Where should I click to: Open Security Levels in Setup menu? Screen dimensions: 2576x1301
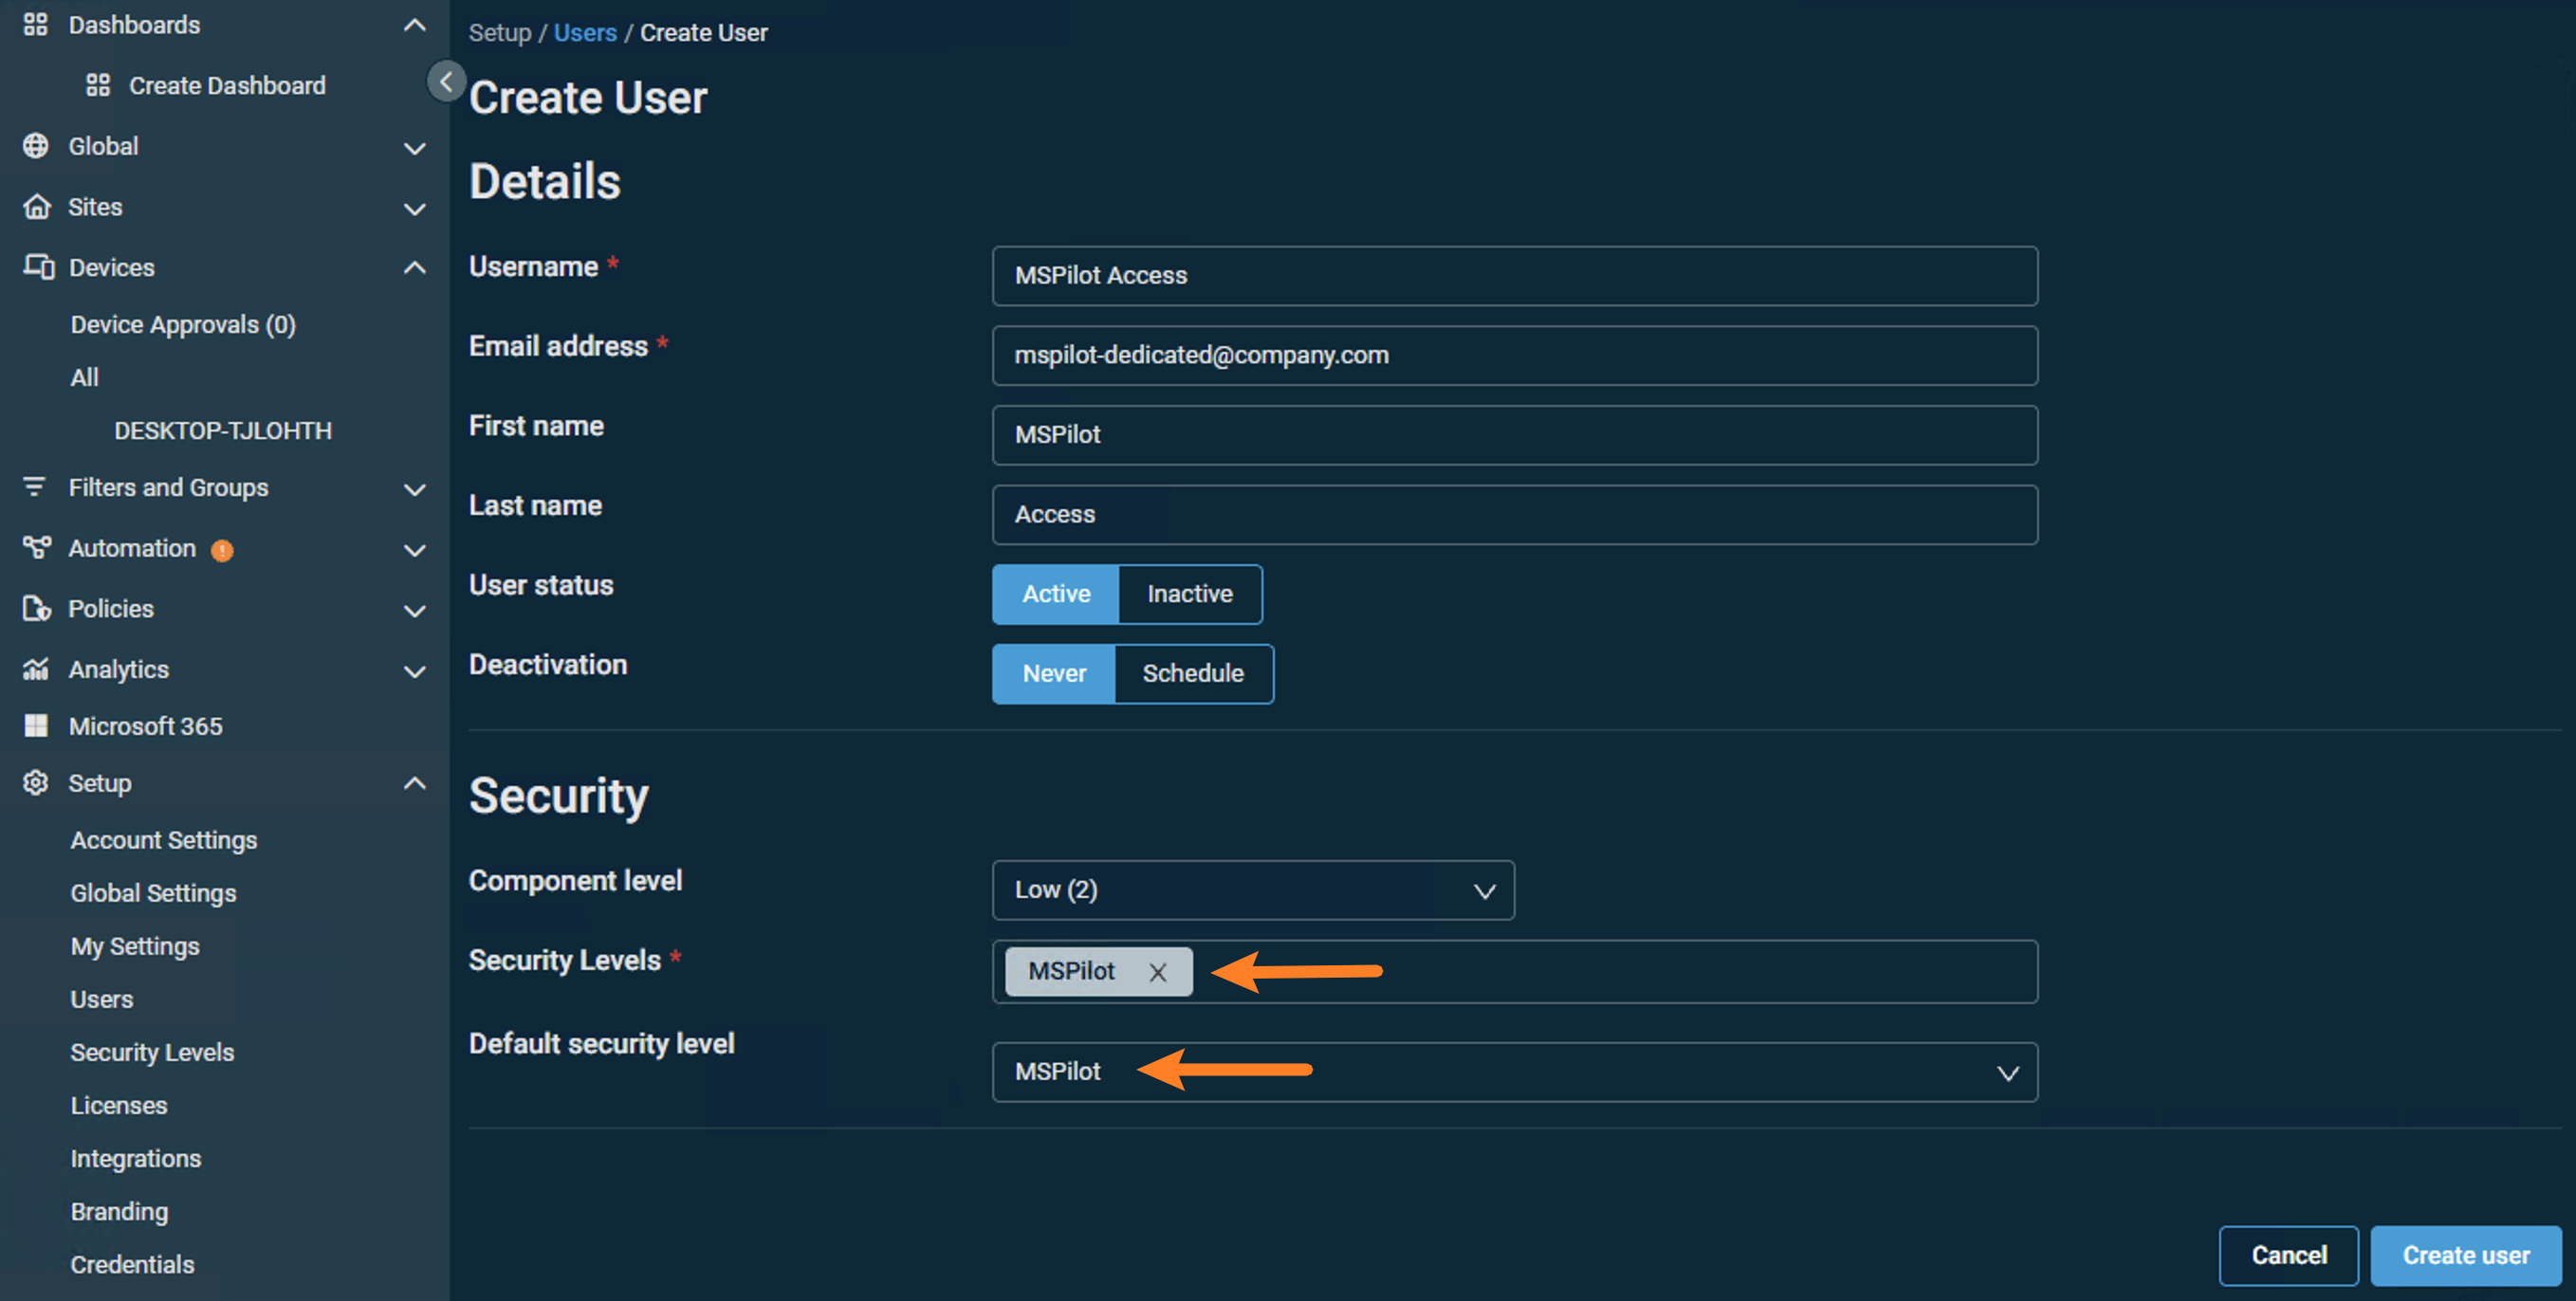[x=152, y=1052]
